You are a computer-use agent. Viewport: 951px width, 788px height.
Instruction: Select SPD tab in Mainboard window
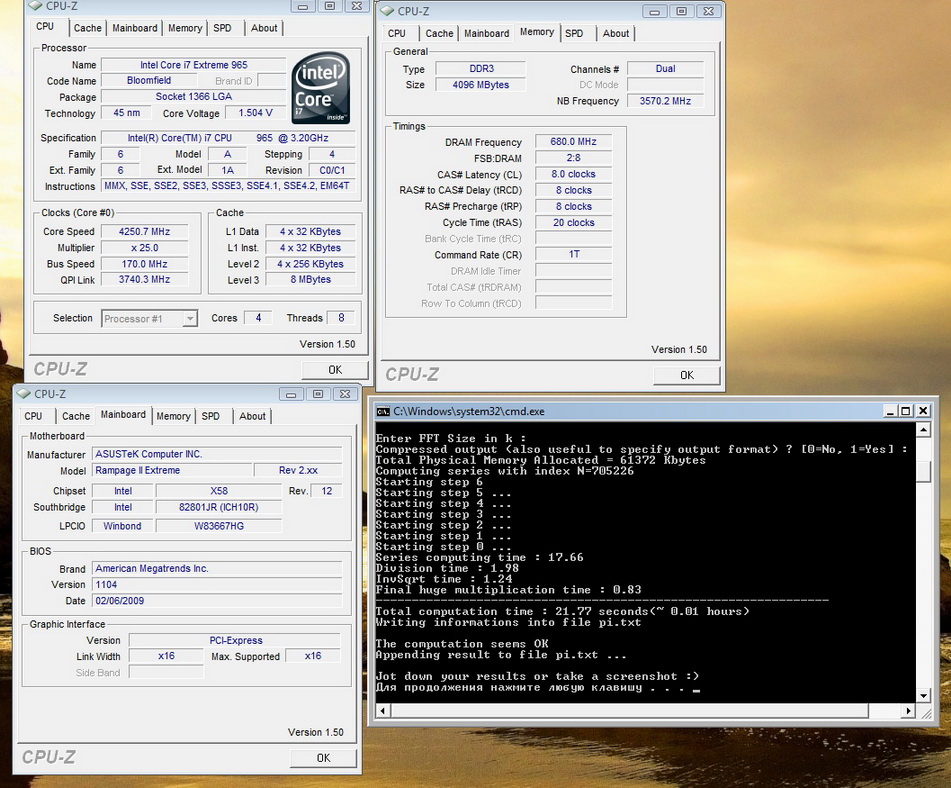[211, 416]
